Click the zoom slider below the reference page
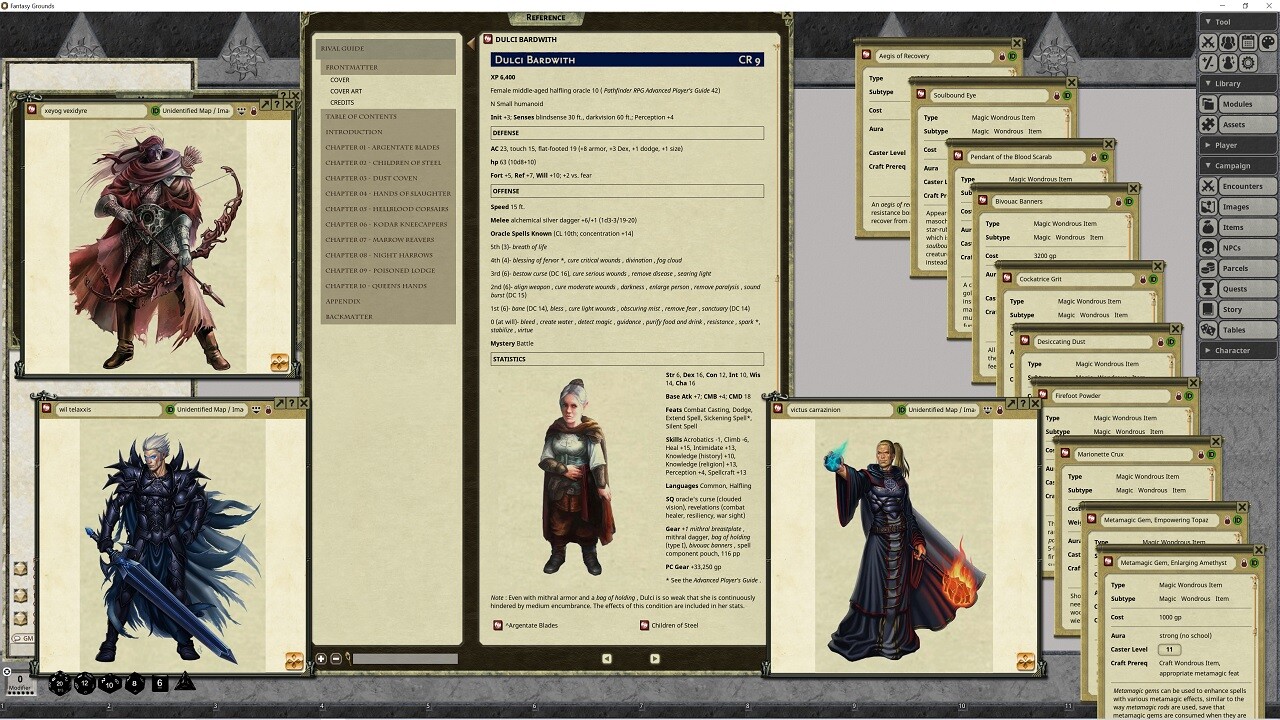This screenshot has height=720, width=1280. coord(404,658)
